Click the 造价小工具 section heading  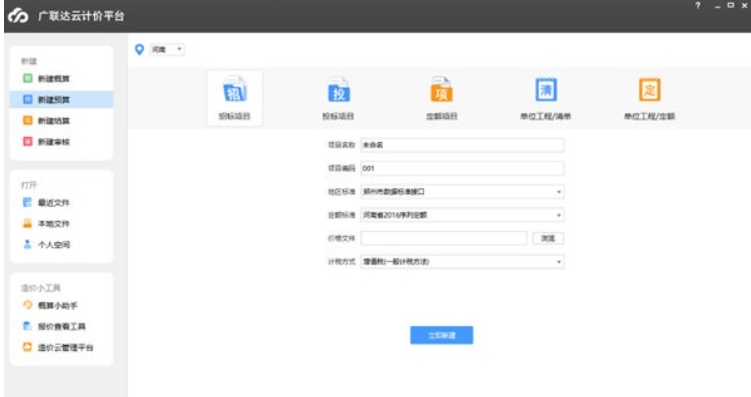point(41,288)
